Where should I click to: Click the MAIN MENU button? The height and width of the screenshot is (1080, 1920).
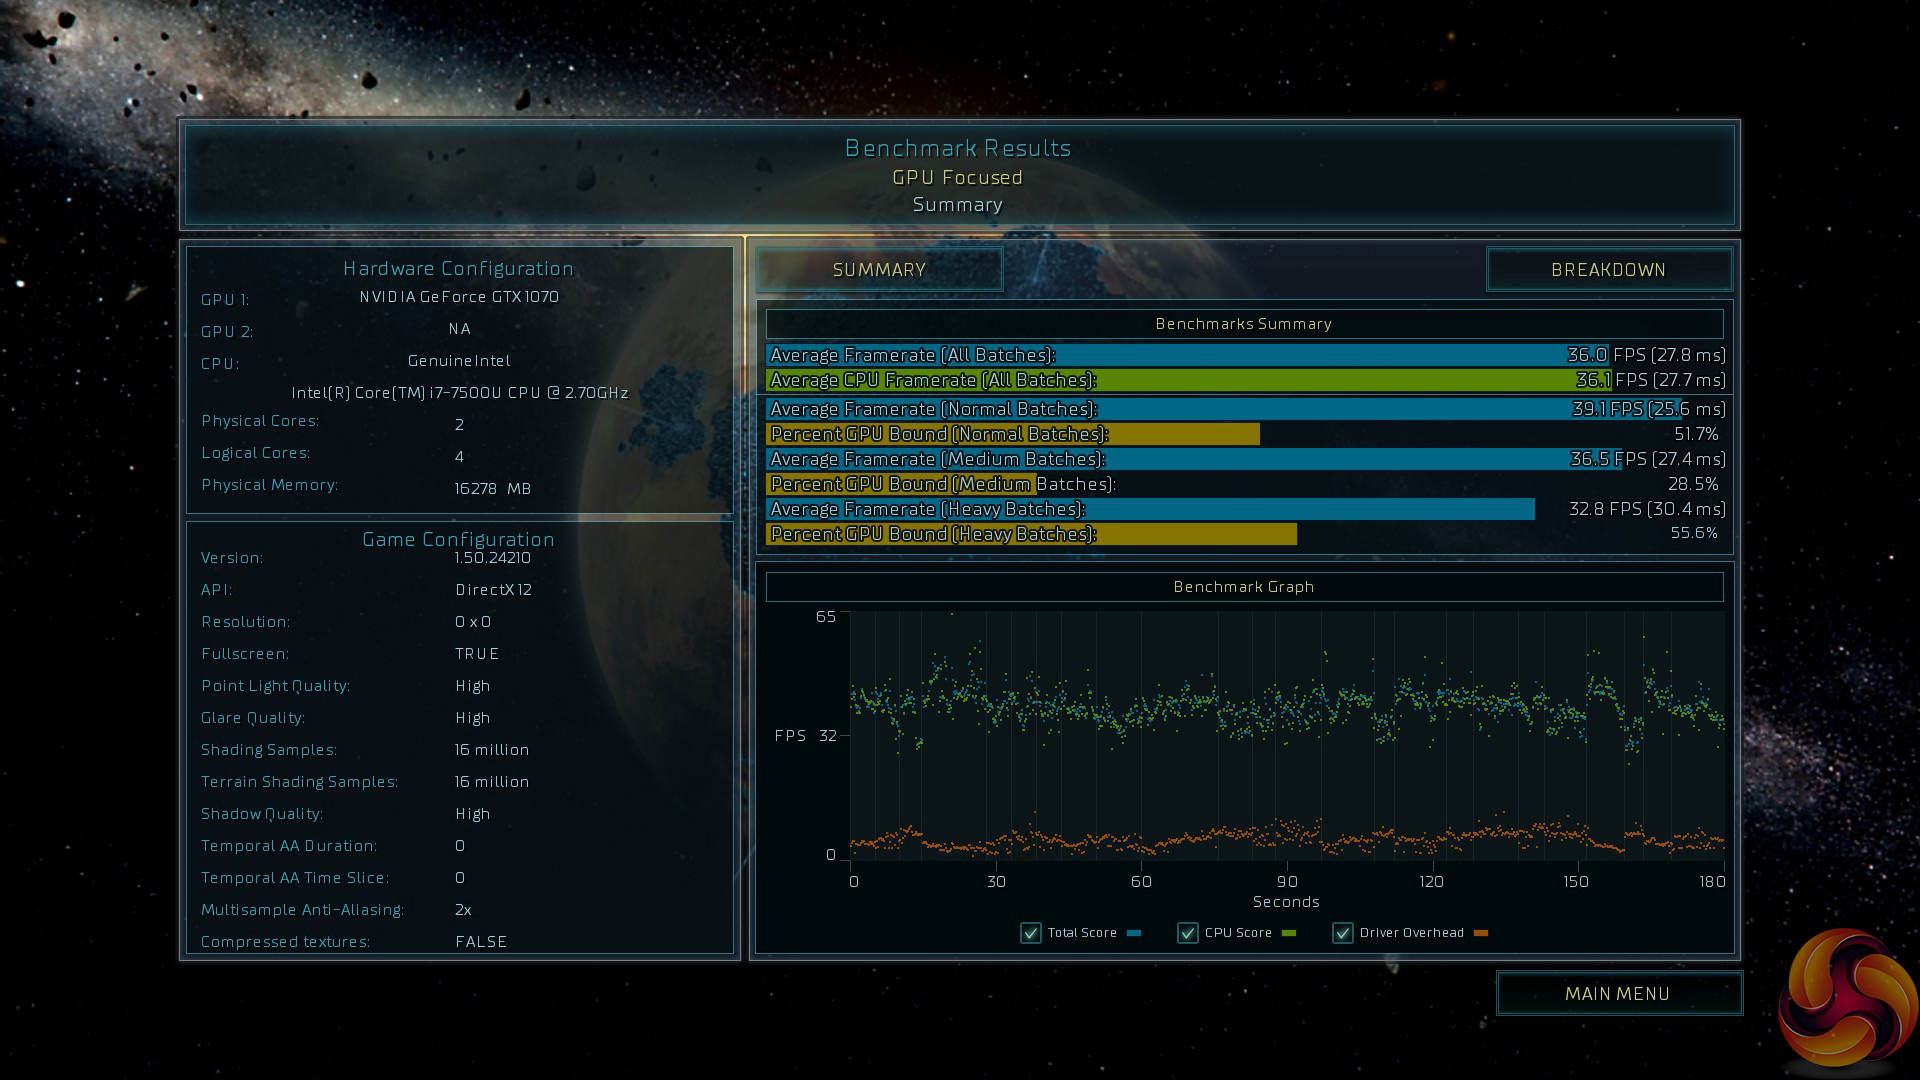pyautogui.click(x=1617, y=994)
